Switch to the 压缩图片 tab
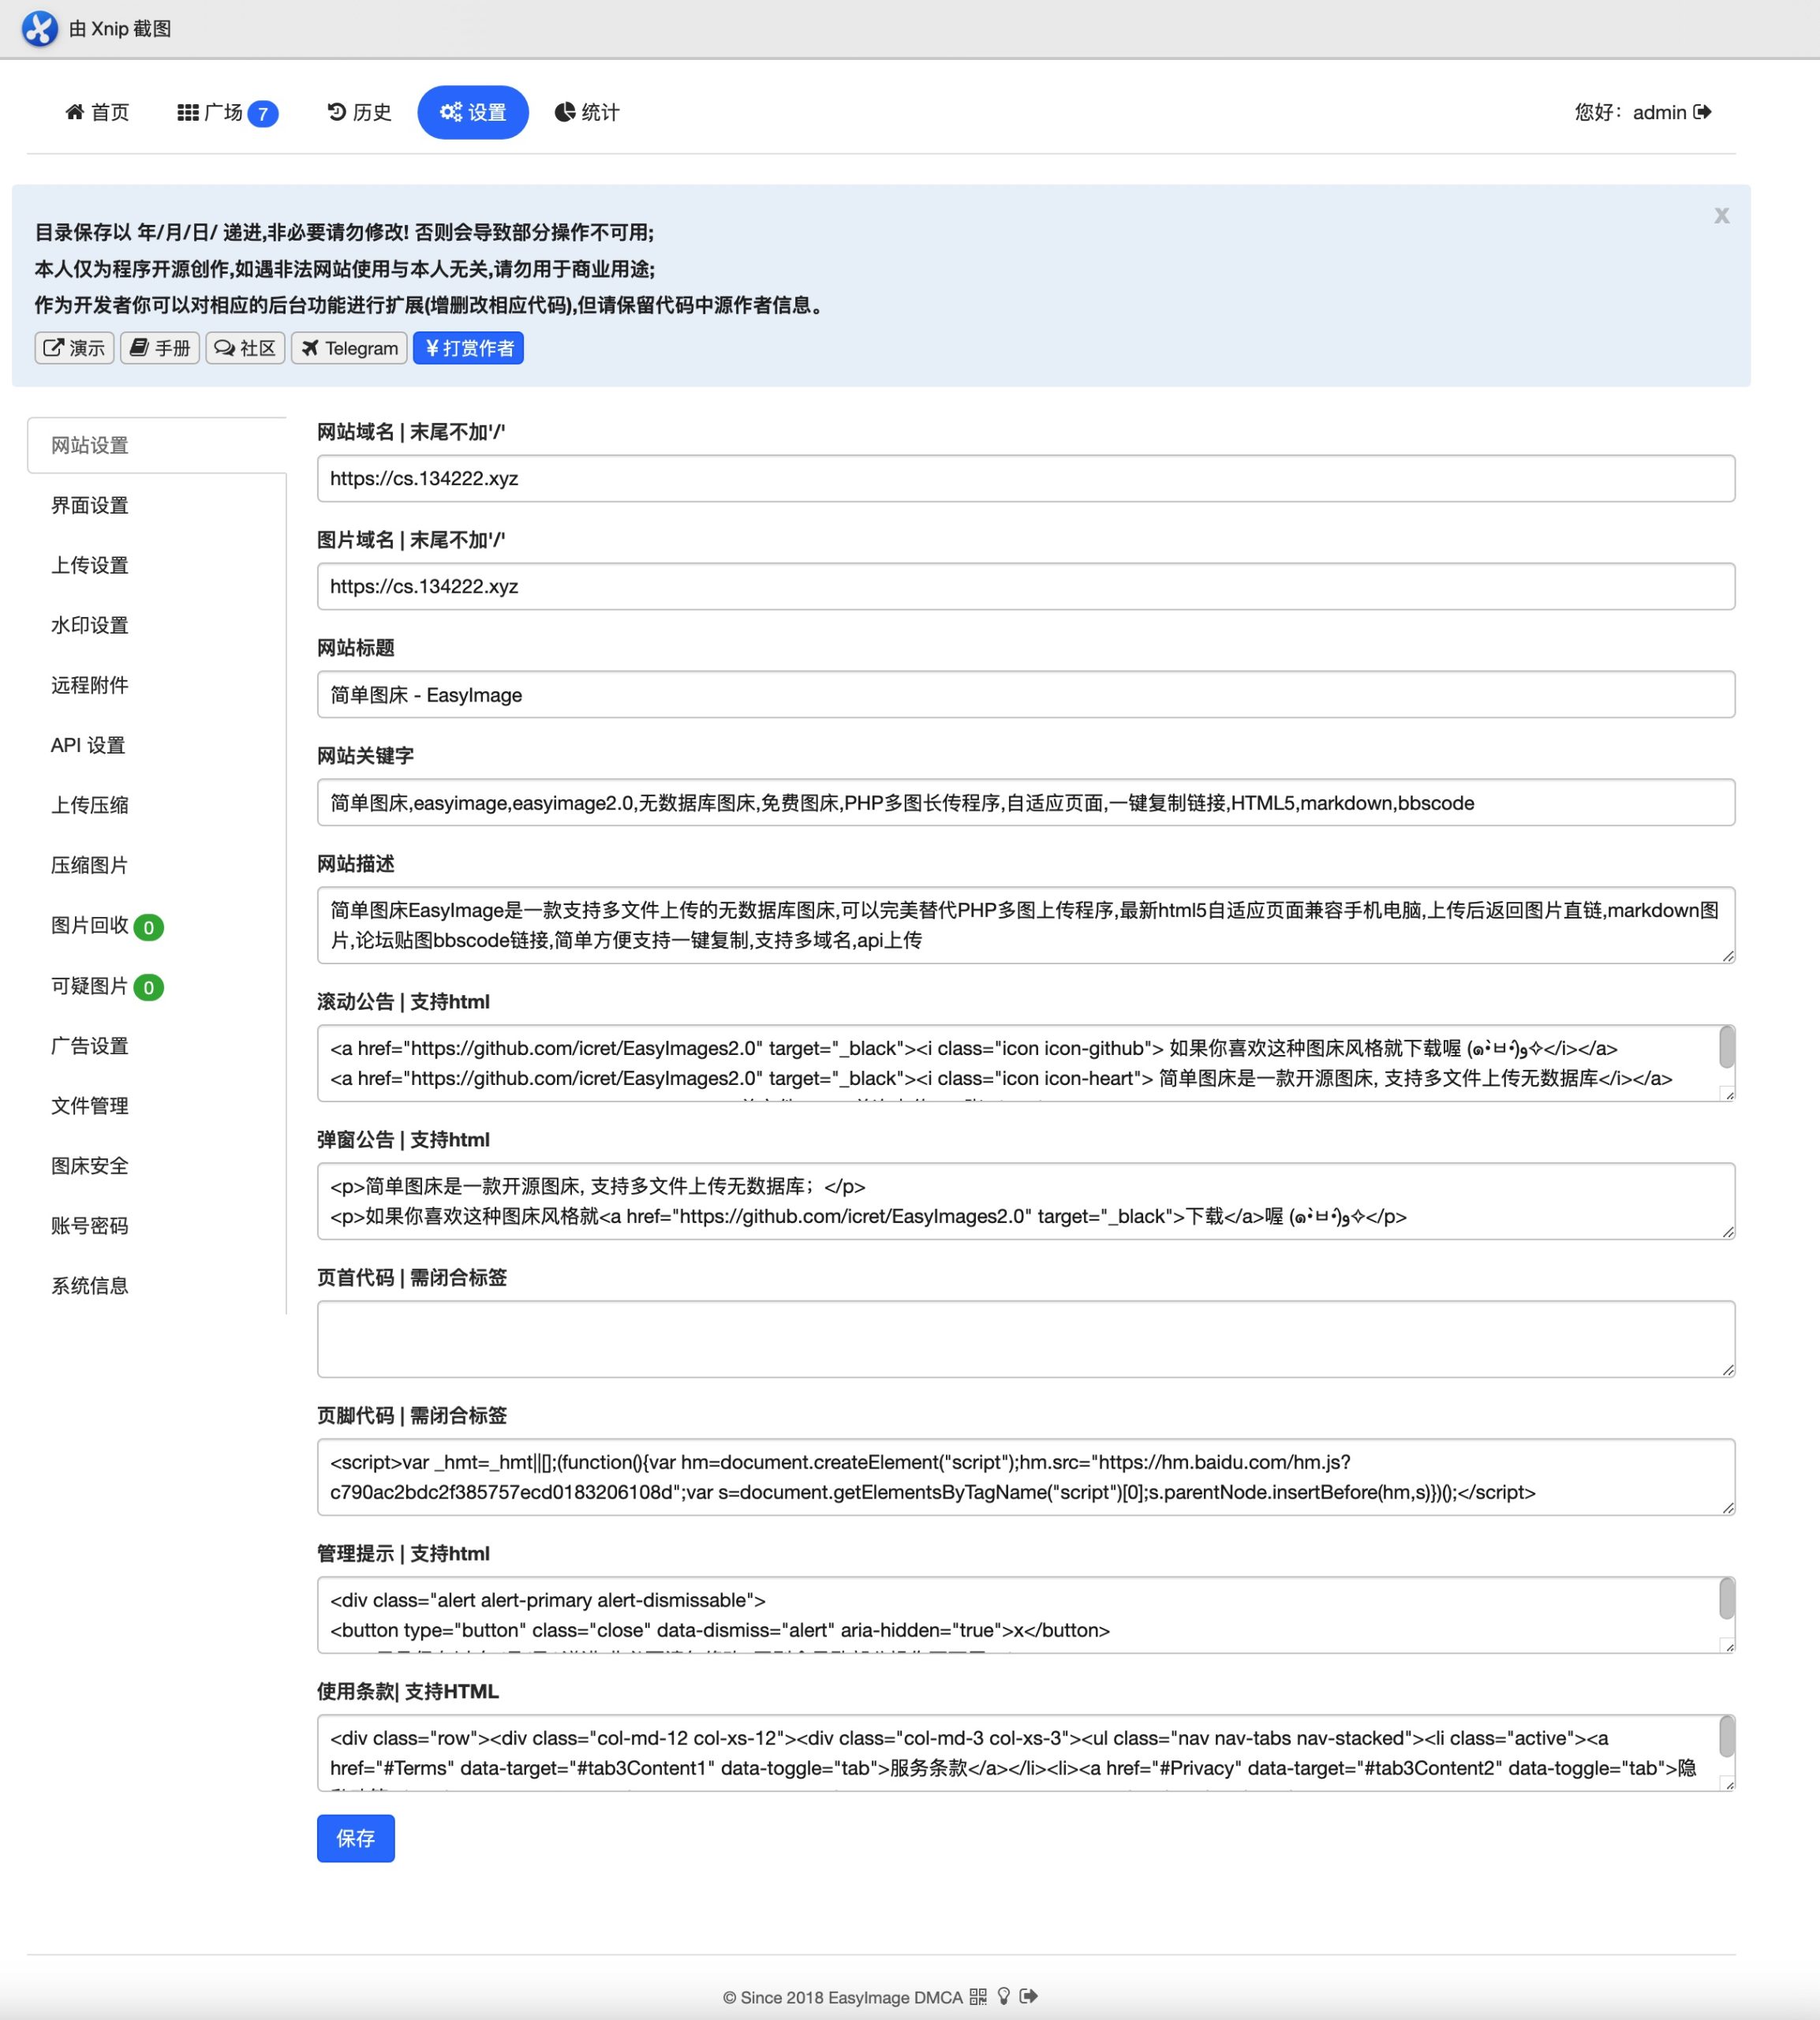Screen dimensions: 1820x2020 coord(157,865)
